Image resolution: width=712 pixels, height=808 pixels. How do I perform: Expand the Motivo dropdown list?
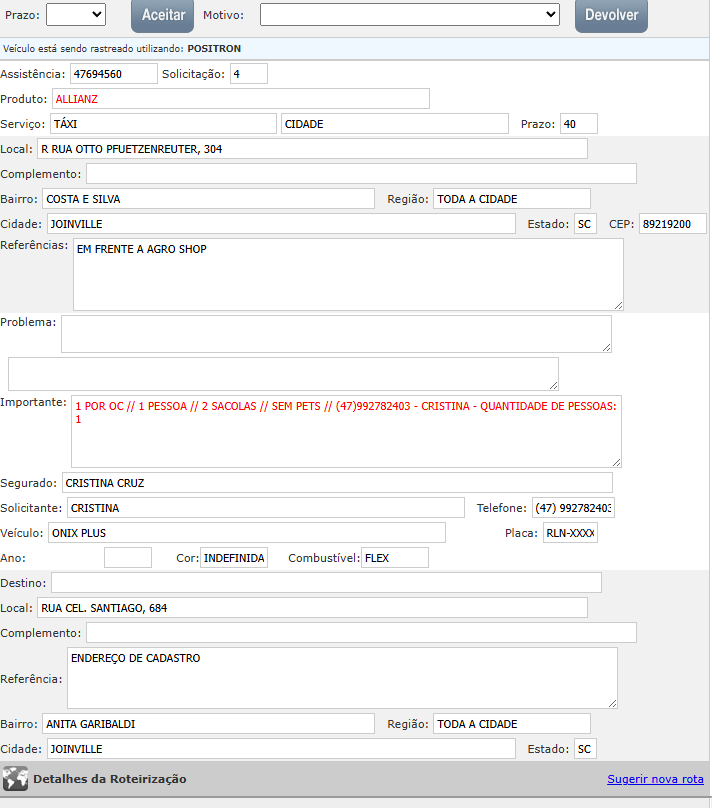pyautogui.click(x=409, y=14)
